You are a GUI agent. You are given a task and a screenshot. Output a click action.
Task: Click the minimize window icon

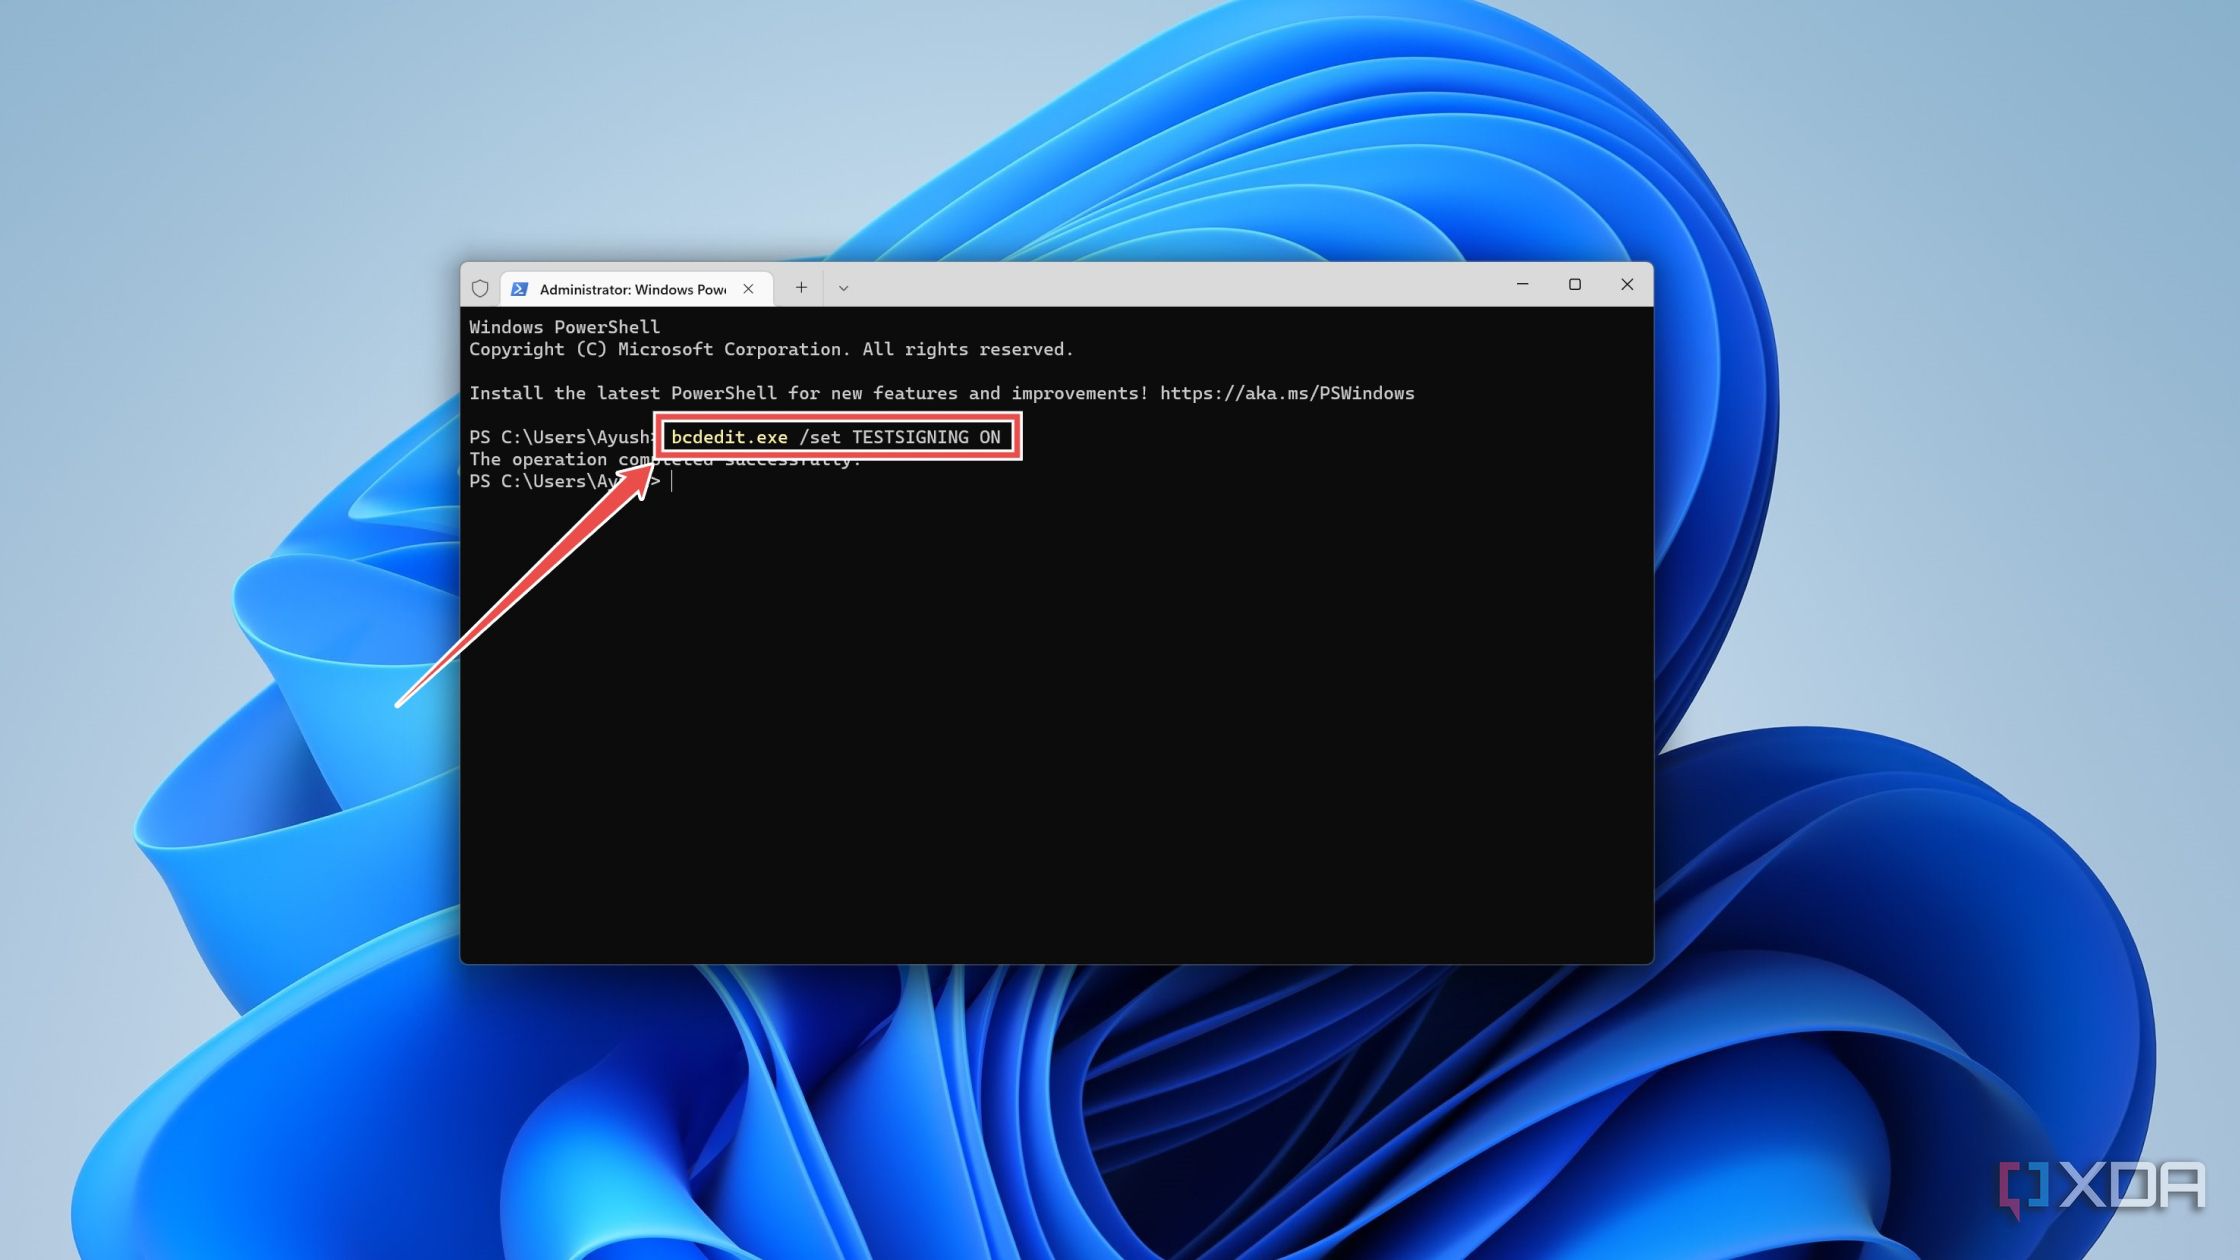coord(1523,285)
